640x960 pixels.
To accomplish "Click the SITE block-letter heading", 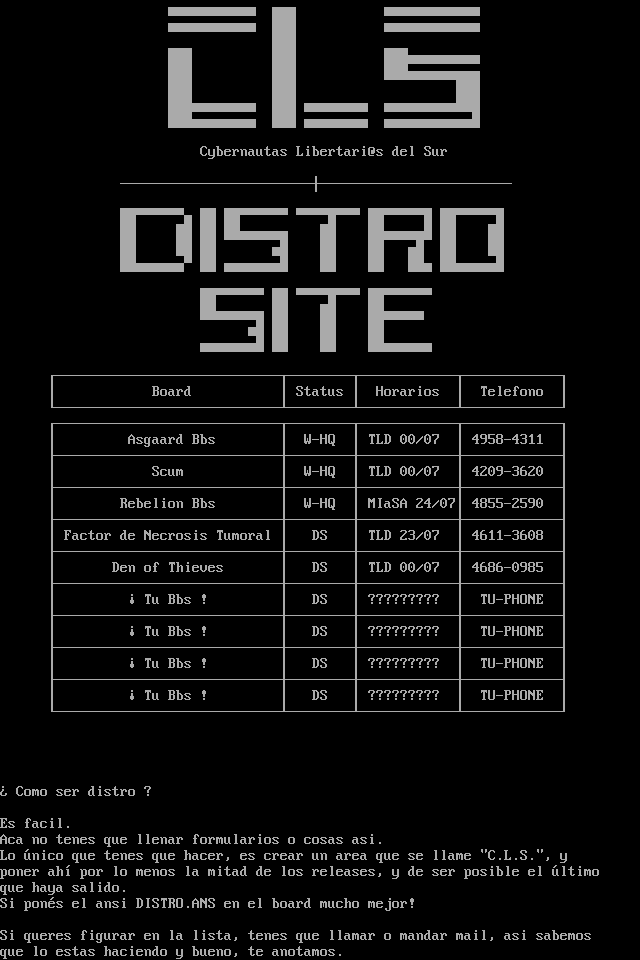I will [x=316, y=320].
